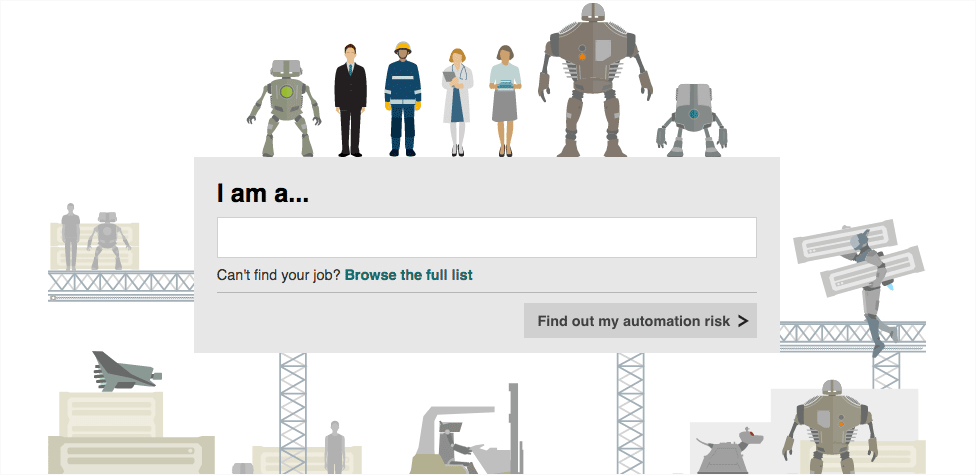Click the green-chested robot figure

coord(284,108)
